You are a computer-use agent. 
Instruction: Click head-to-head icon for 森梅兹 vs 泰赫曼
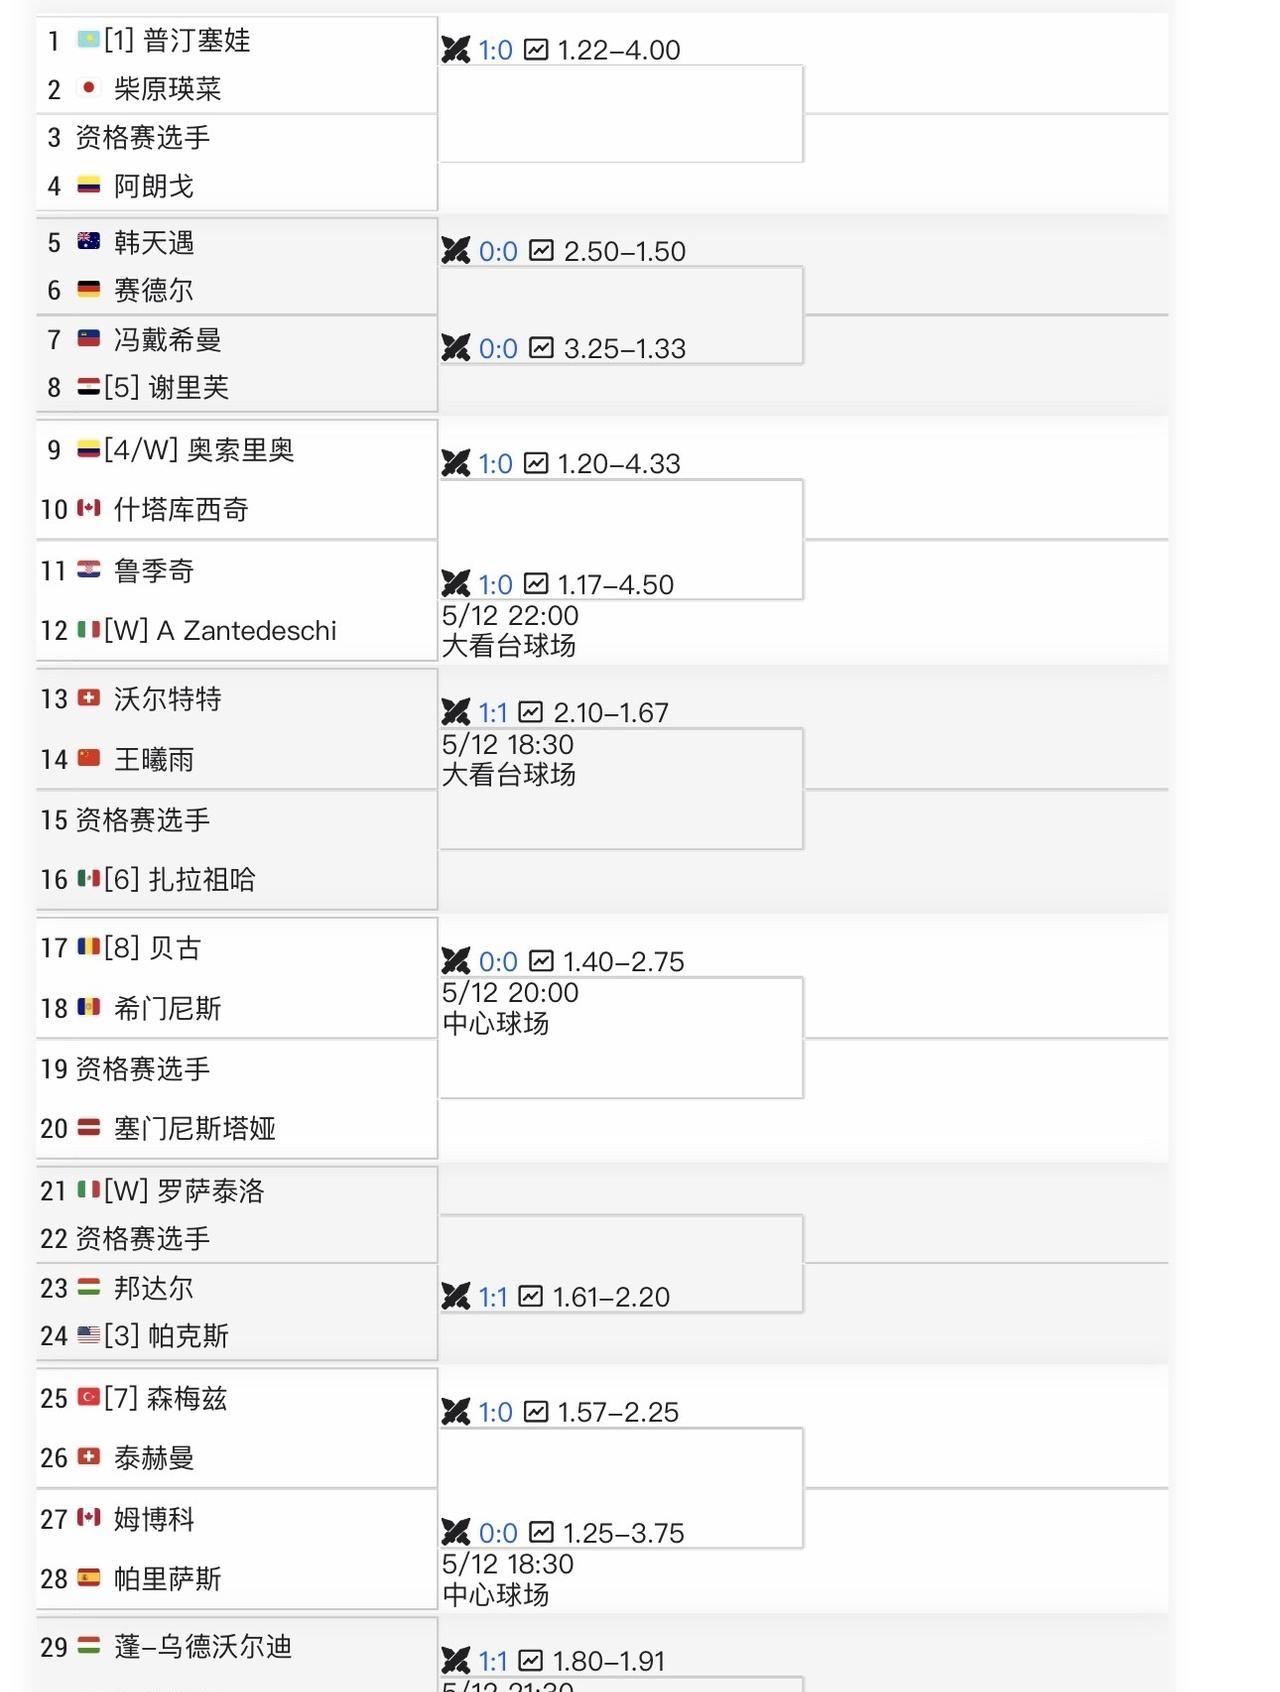(x=456, y=1411)
